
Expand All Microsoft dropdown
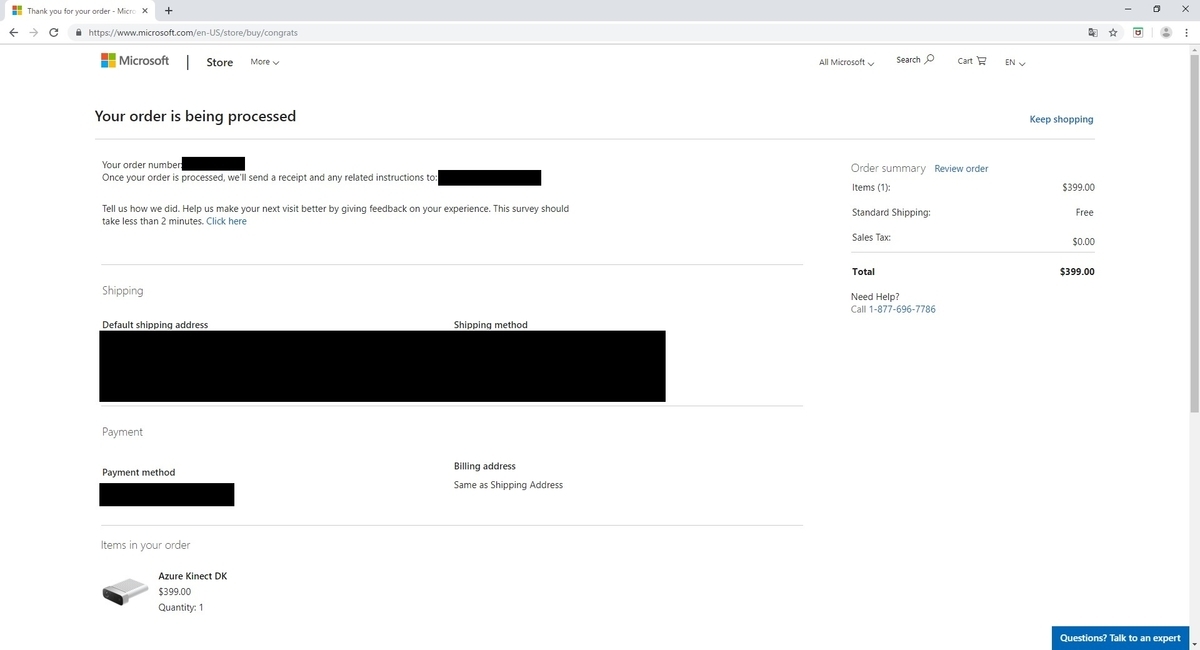pyautogui.click(x=846, y=62)
